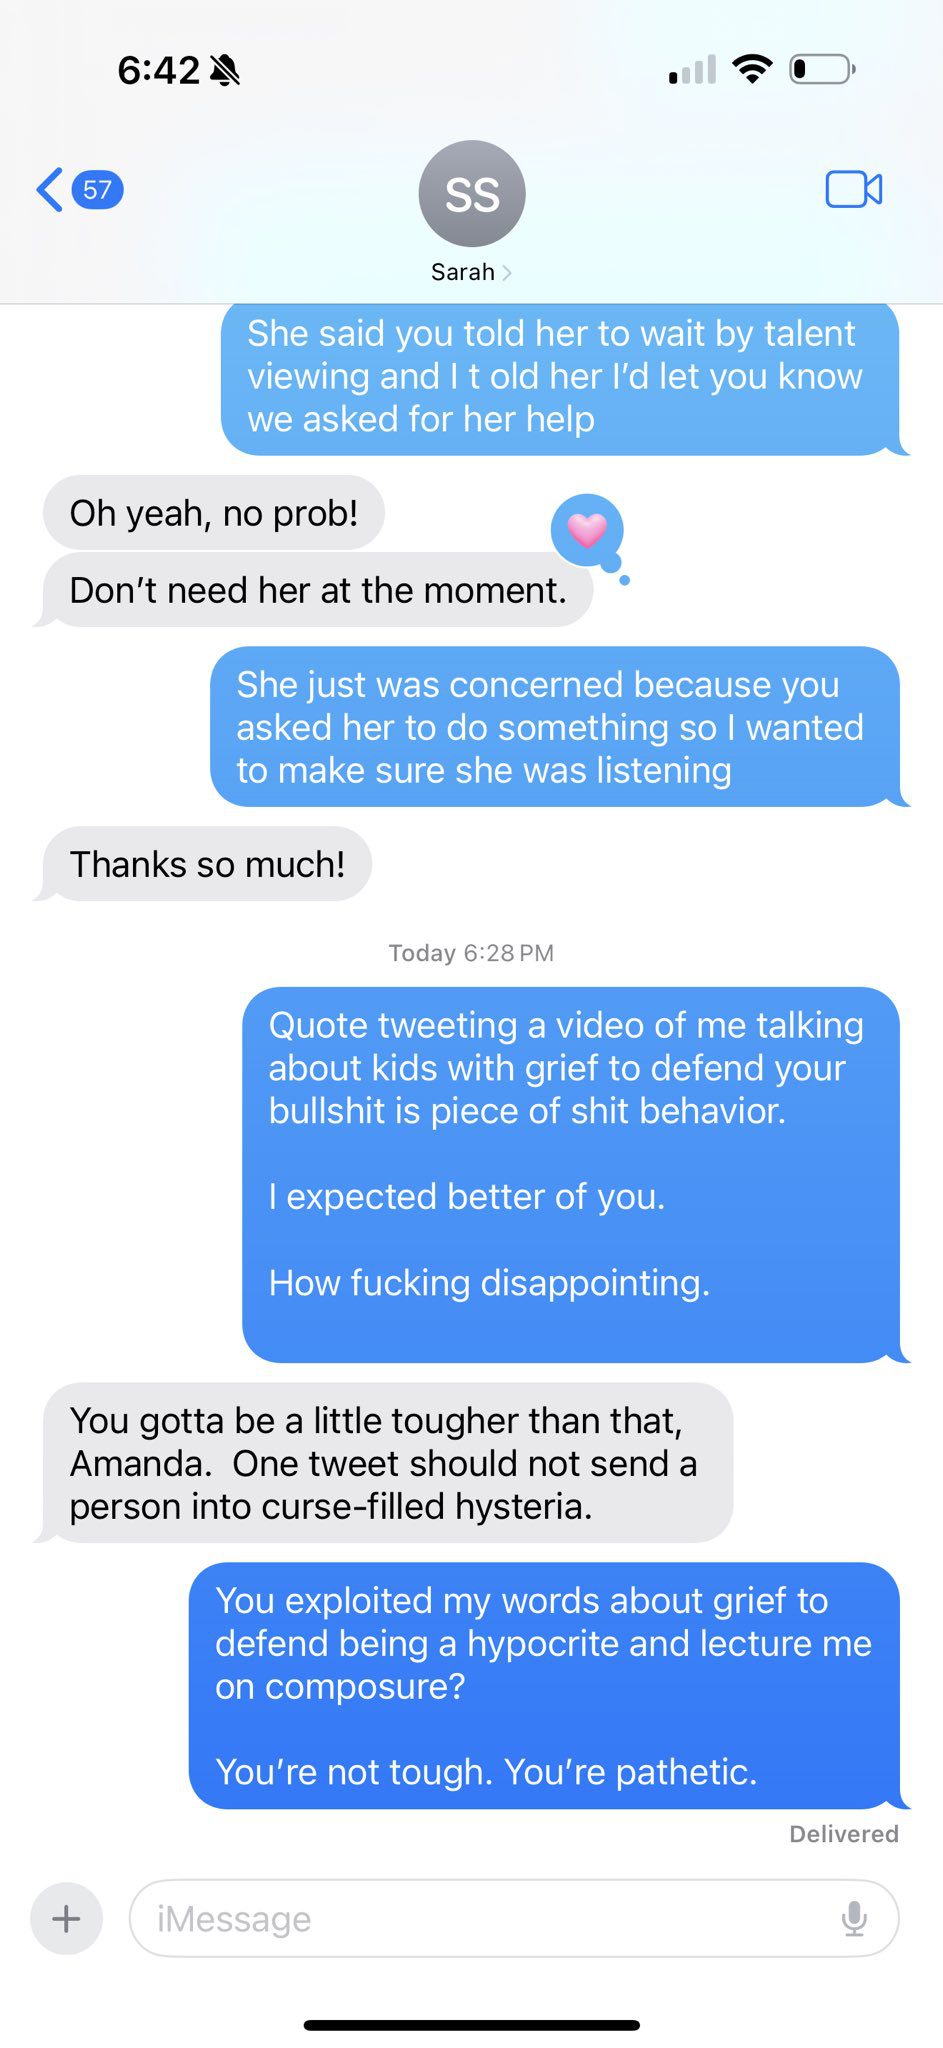The height and width of the screenshot is (2048, 943).
Task: Tap the "Quote tweeting a video" message
Action: (571, 1175)
